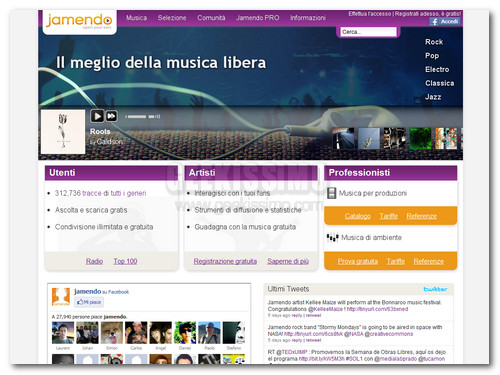Open the Jamendo PRO menu

258,18
